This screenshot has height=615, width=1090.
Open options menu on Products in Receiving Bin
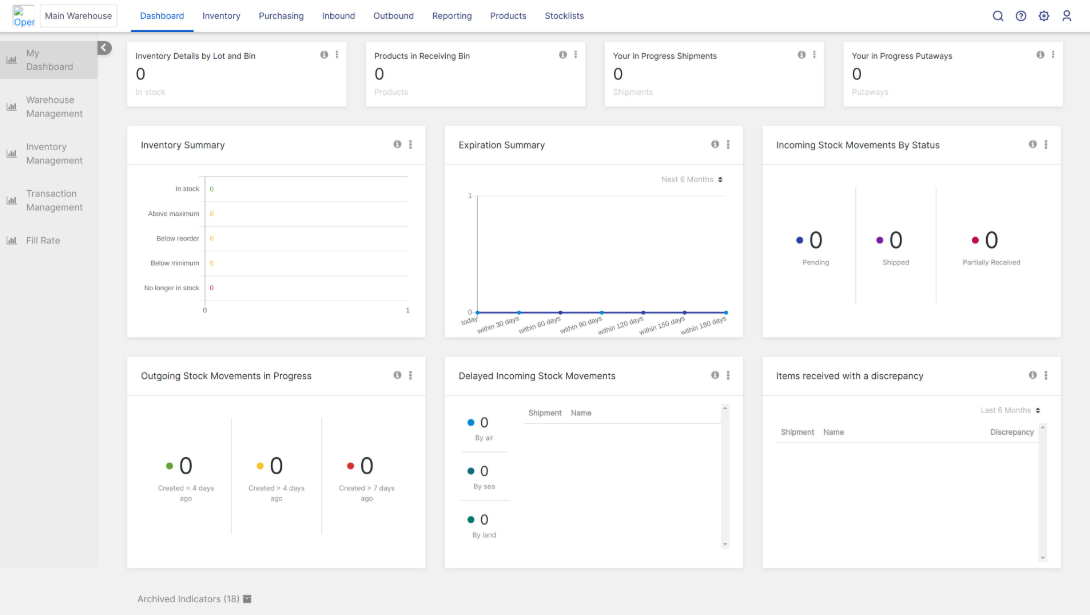[576, 55]
